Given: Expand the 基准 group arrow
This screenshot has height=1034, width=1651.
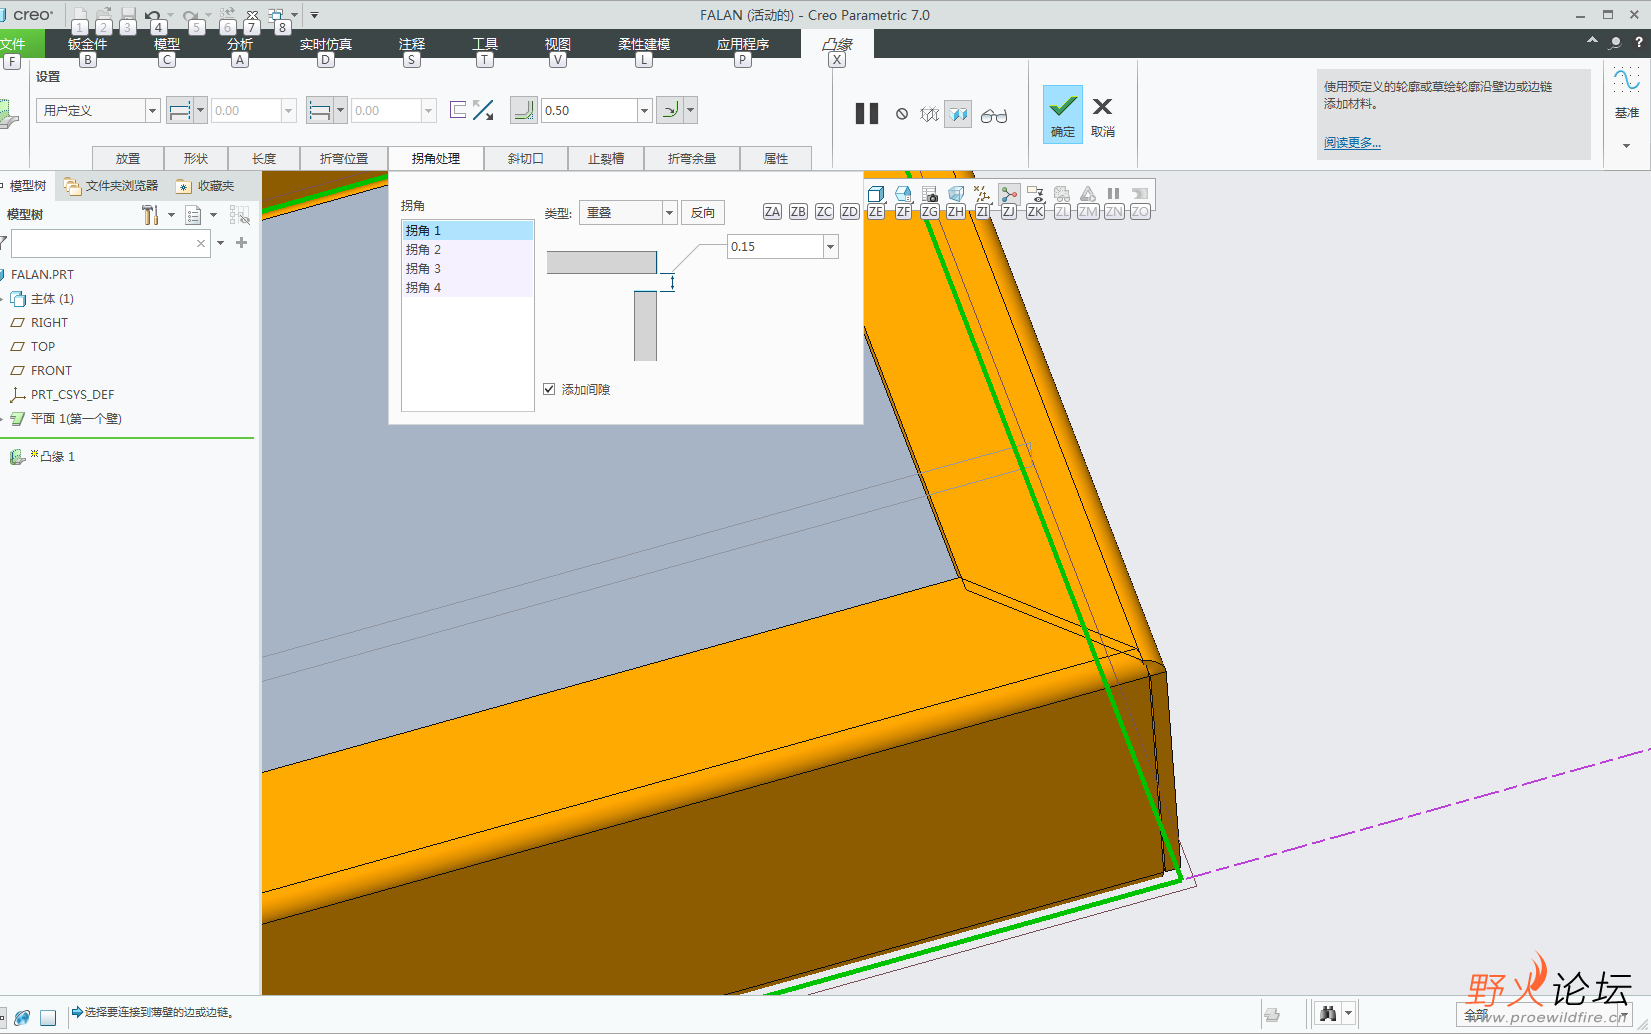Looking at the screenshot, I should (x=1626, y=146).
